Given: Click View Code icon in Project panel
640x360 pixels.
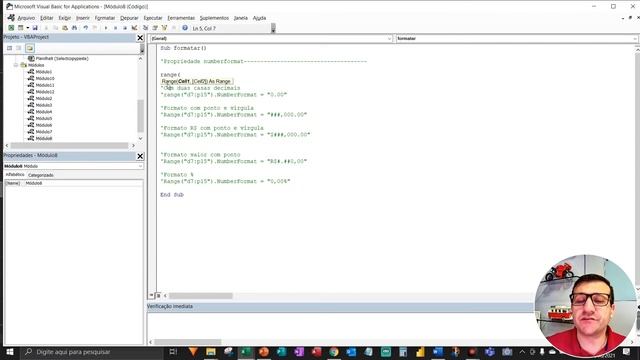Looking at the screenshot, I should pyautogui.click(x=9, y=48).
